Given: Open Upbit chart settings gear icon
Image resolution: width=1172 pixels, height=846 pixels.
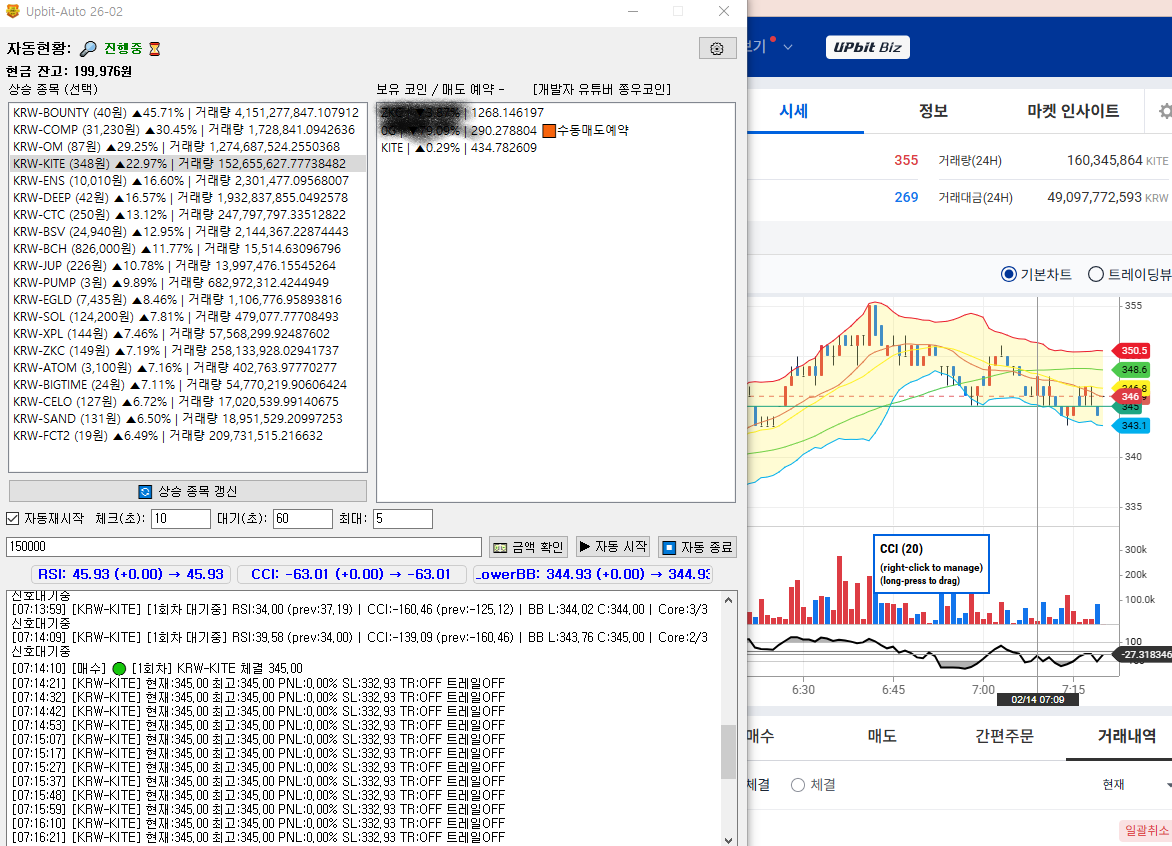Looking at the screenshot, I should coord(1165,111).
